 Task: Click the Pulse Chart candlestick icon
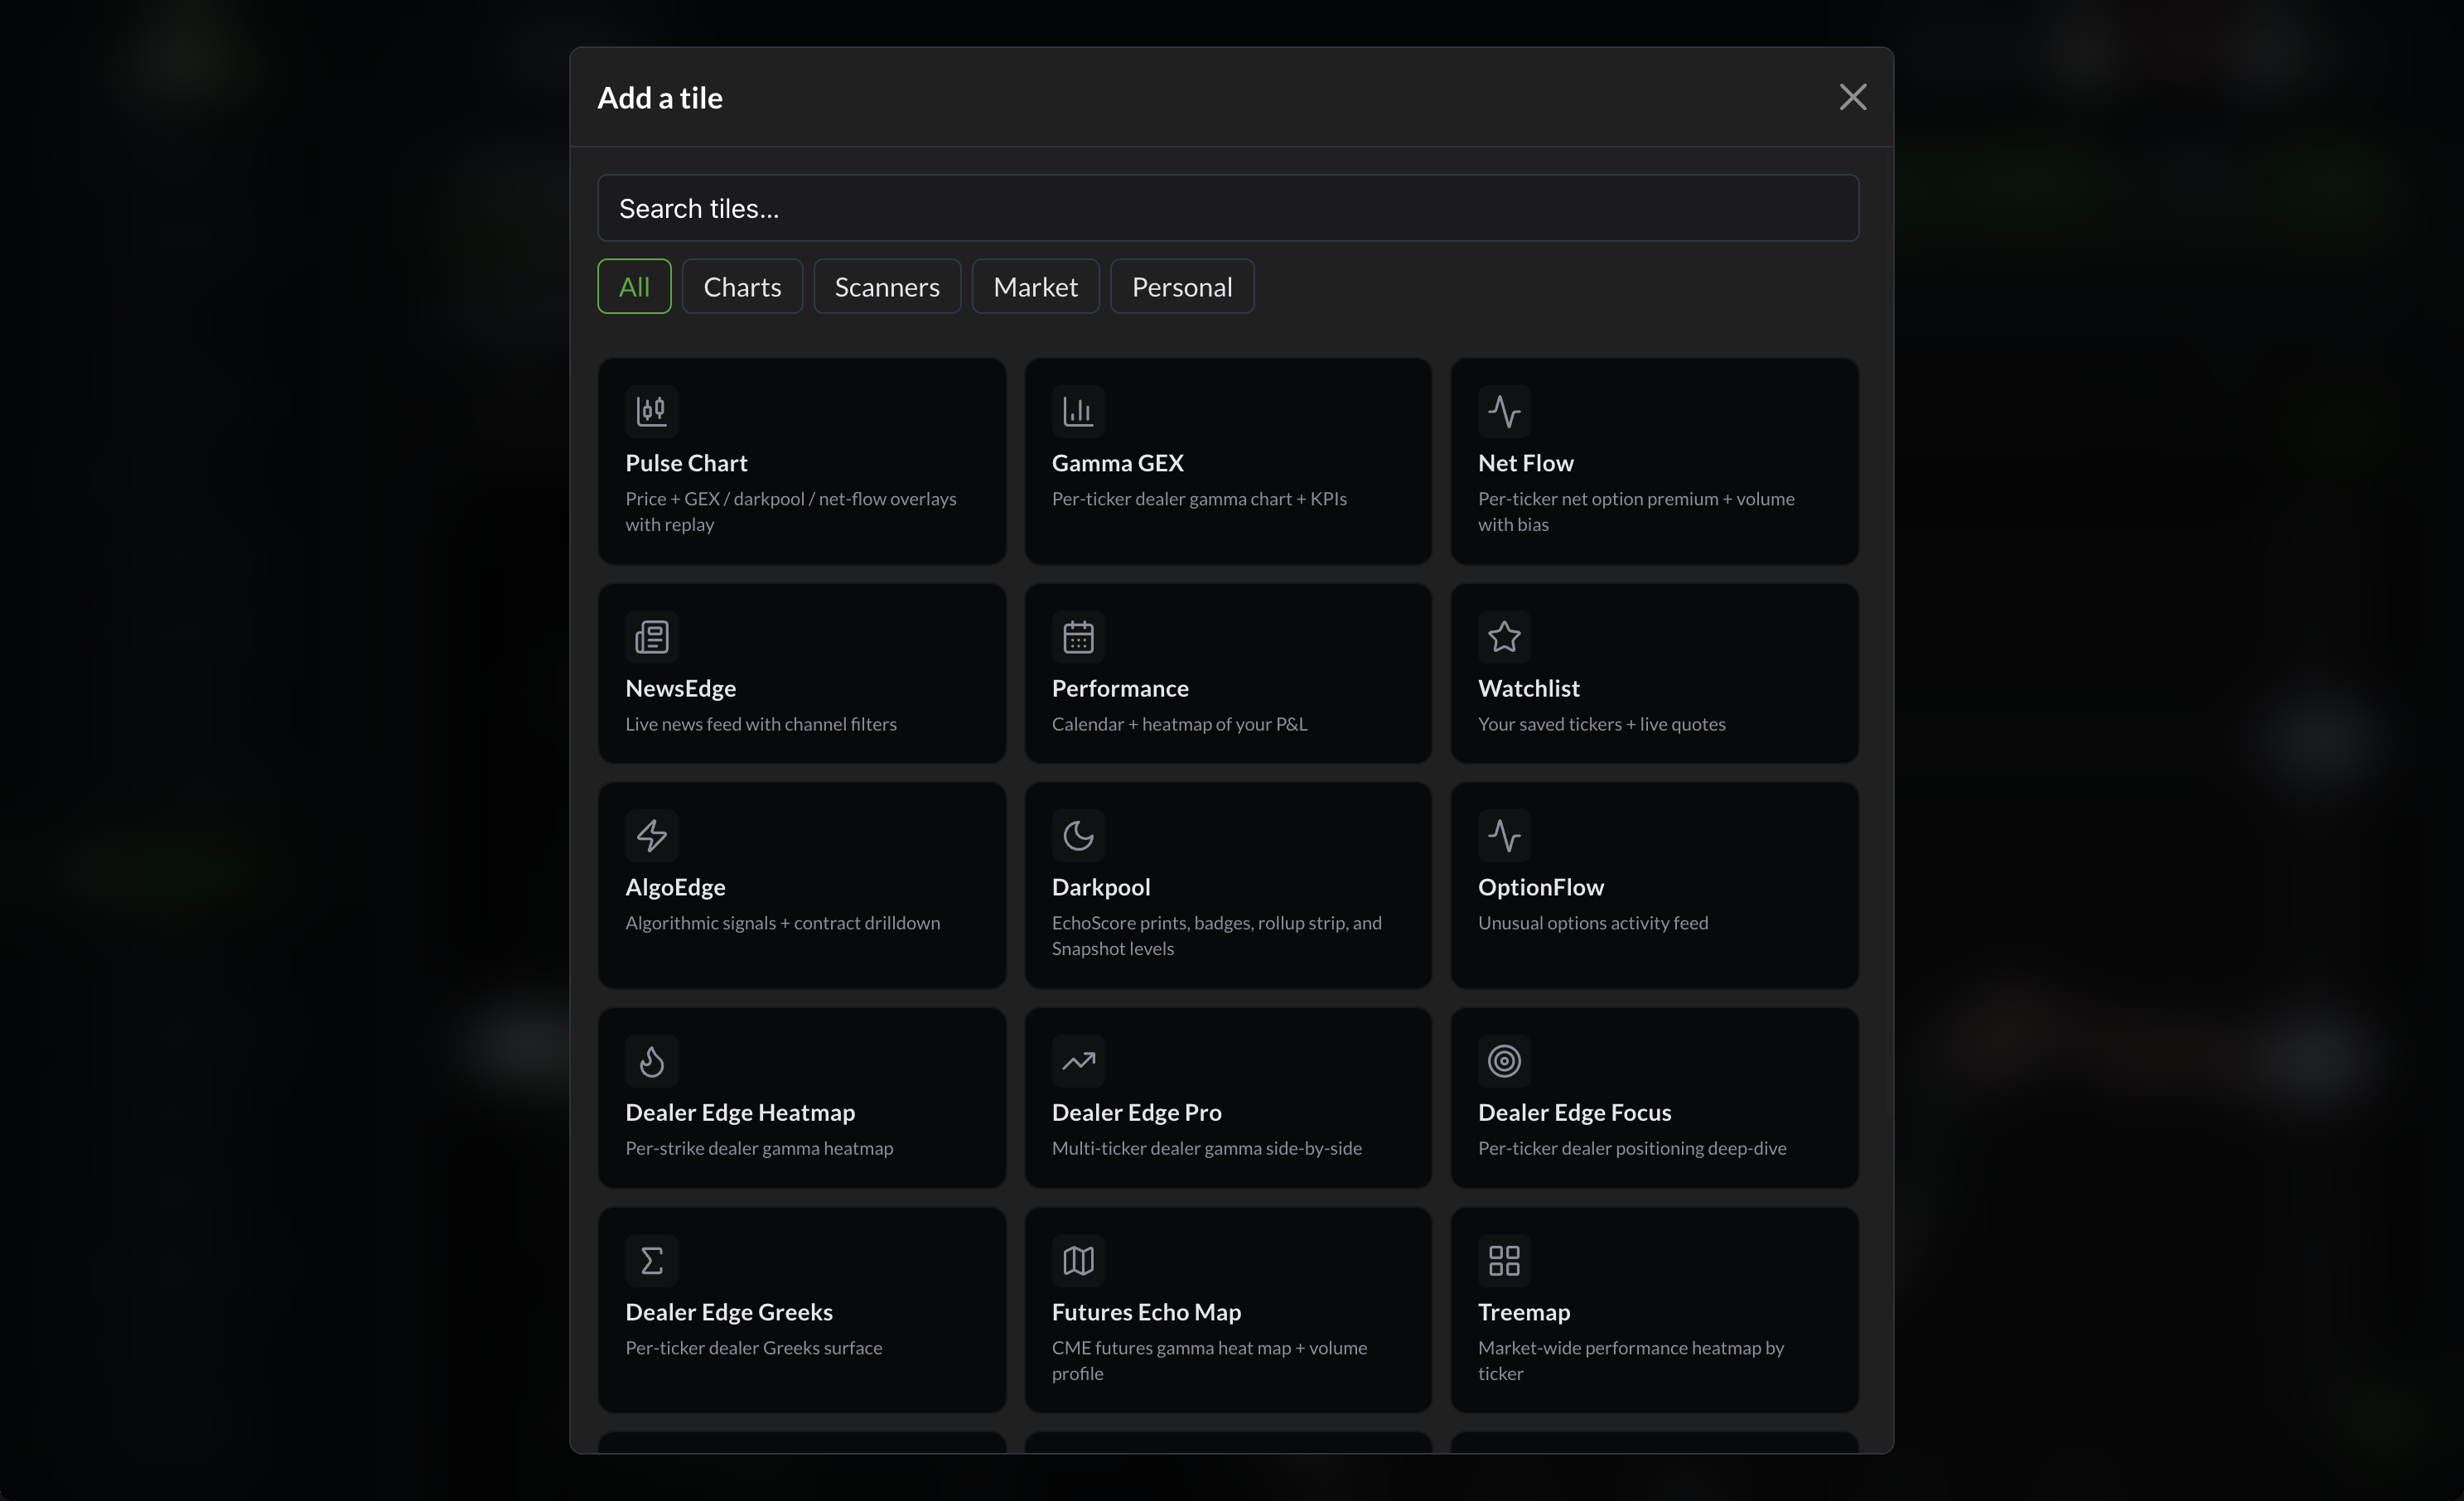[651, 411]
